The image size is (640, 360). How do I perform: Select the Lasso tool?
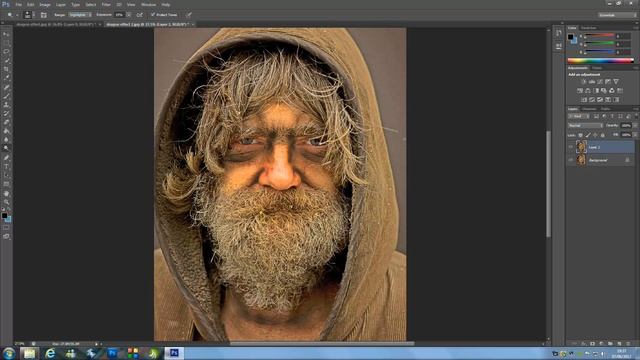click(6, 52)
